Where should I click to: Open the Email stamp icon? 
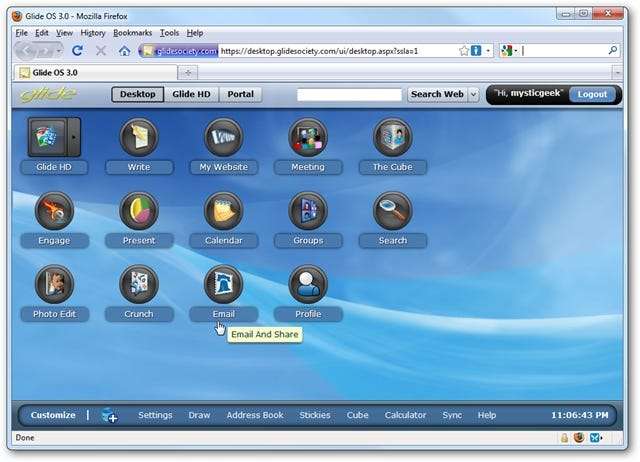pos(223,284)
